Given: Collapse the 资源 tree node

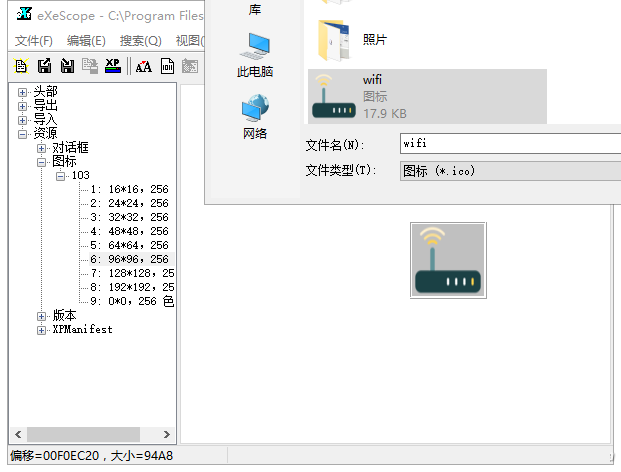Looking at the screenshot, I should click(x=22, y=134).
